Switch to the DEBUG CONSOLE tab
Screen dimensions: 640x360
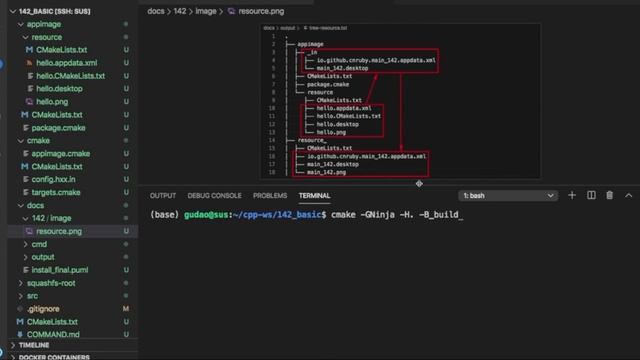(x=214, y=196)
